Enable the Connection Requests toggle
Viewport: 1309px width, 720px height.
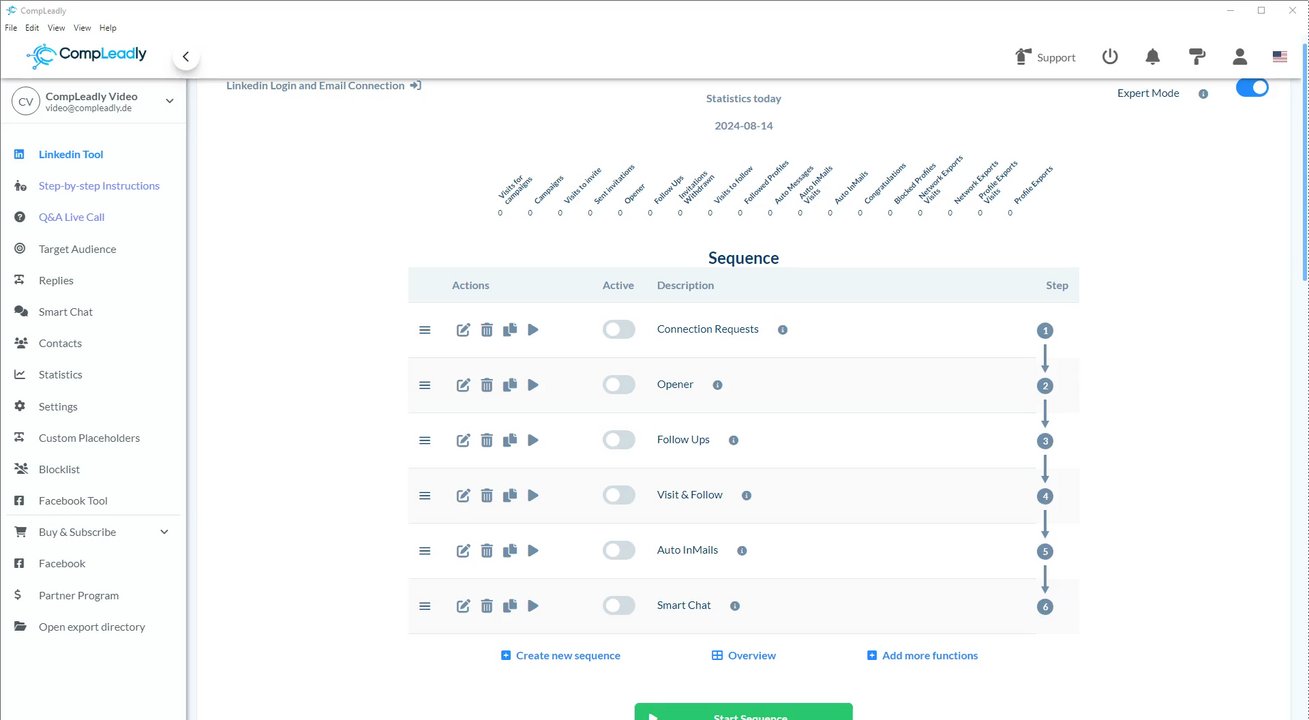click(x=618, y=330)
